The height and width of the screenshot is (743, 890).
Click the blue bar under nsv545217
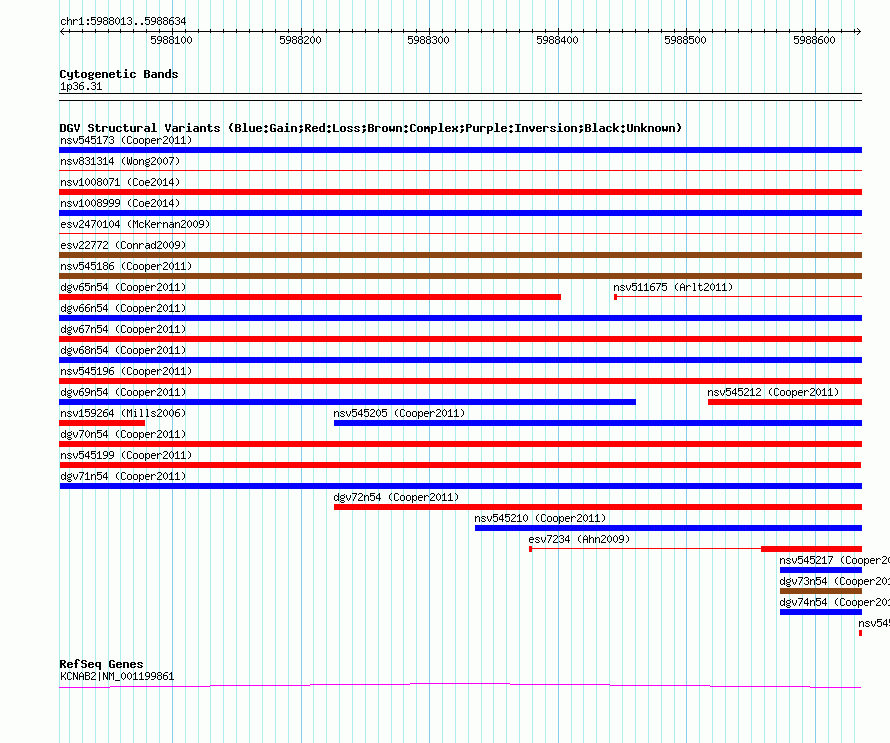821,570
